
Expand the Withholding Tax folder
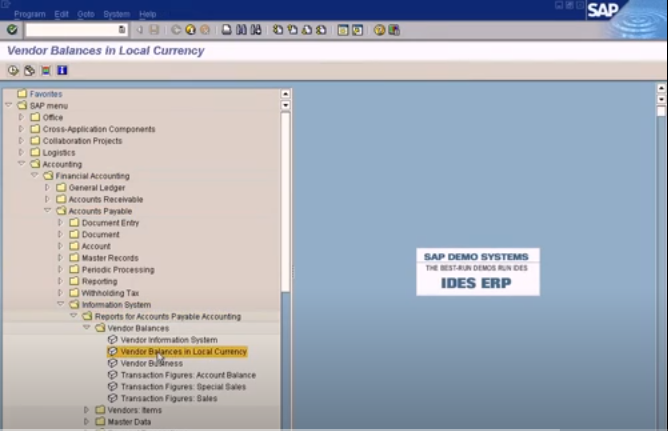60,292
